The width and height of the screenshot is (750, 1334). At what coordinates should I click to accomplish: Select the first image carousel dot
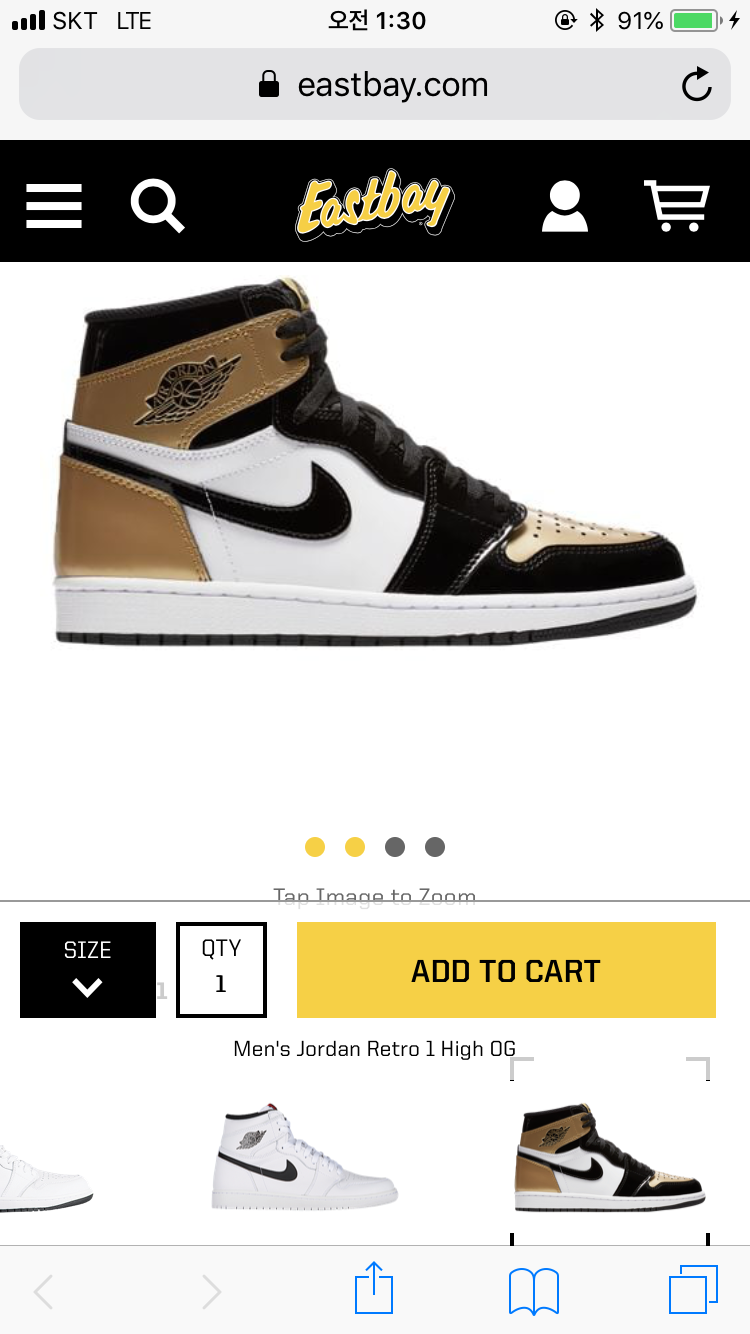315,847
